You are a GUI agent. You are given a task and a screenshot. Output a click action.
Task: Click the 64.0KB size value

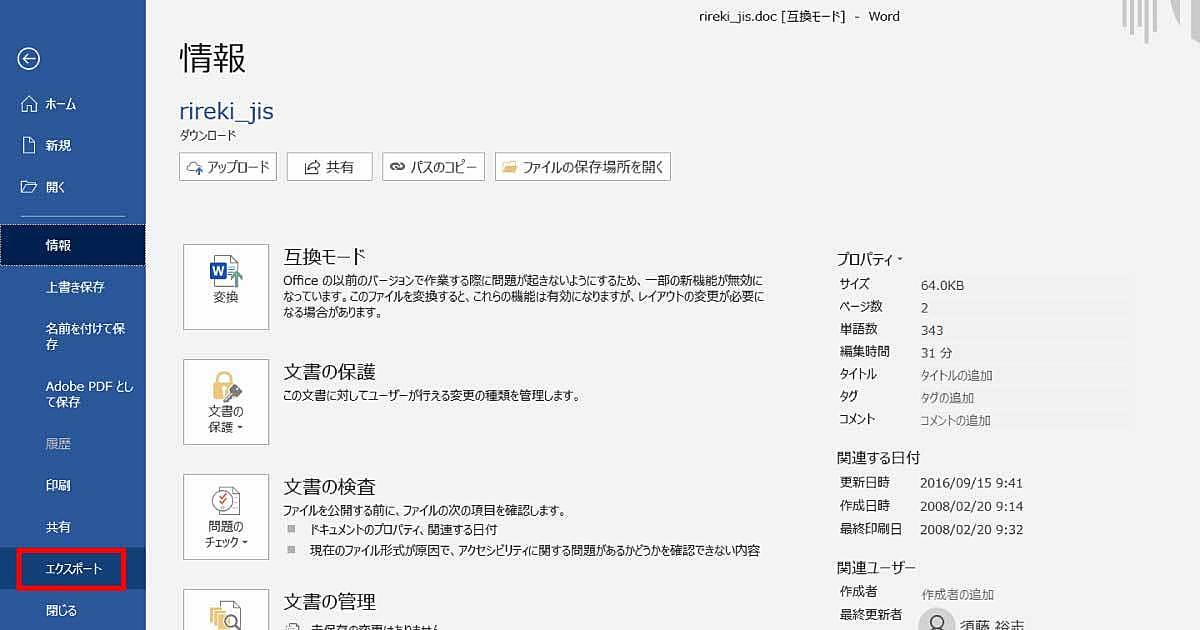pyautogui.click(x=942, y=285)
